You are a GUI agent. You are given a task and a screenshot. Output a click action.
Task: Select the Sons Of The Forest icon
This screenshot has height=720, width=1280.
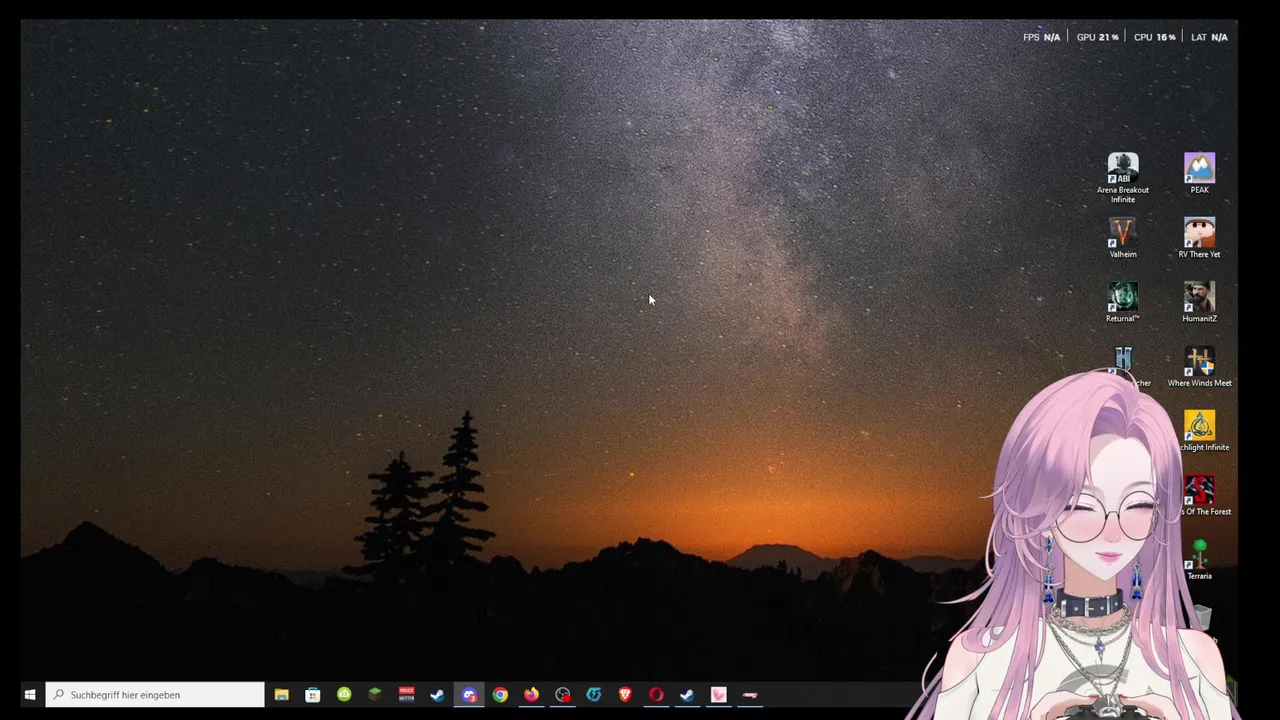coord(1201,496)
